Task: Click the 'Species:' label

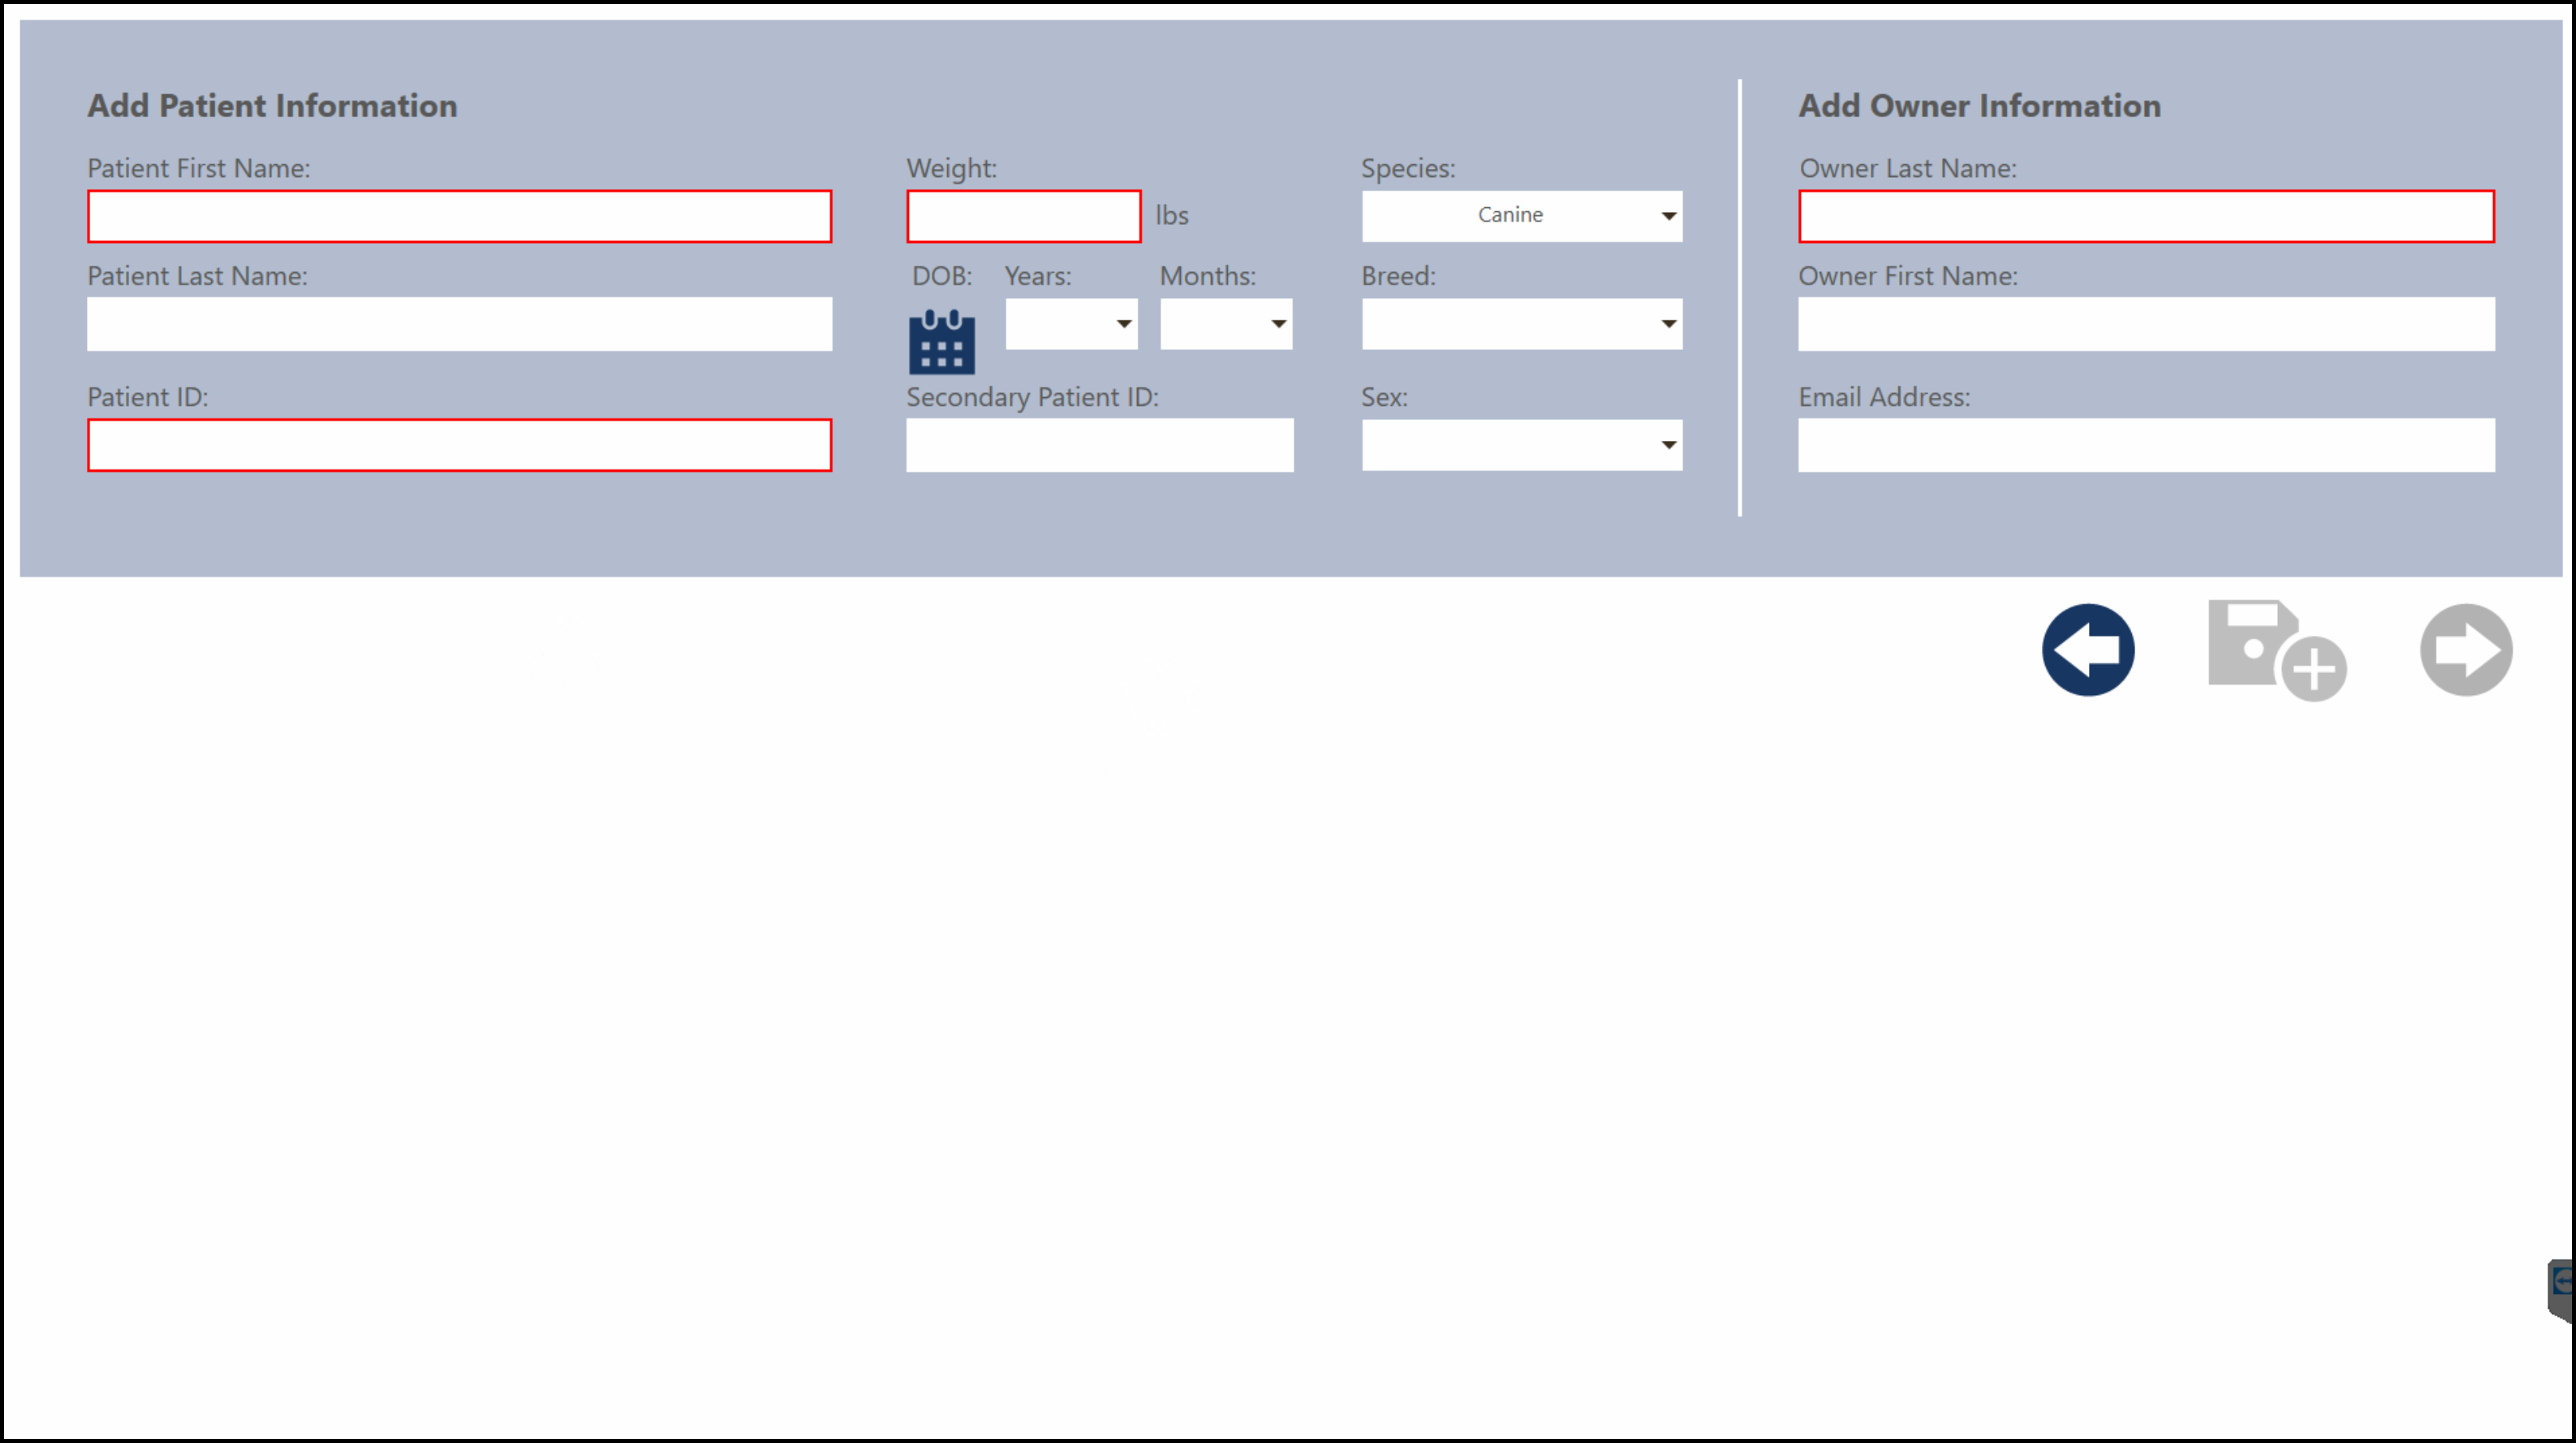Action: [x=1408, y=169]
